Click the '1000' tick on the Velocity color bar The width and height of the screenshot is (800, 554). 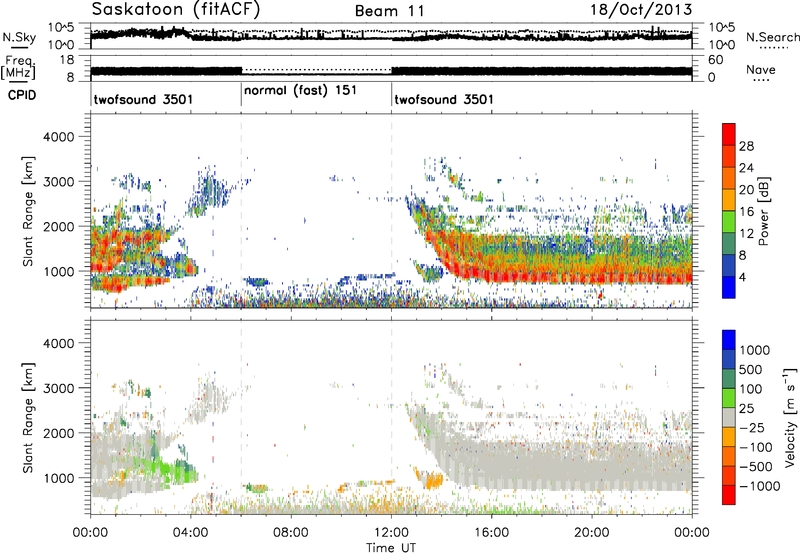(x=755, y=350)
